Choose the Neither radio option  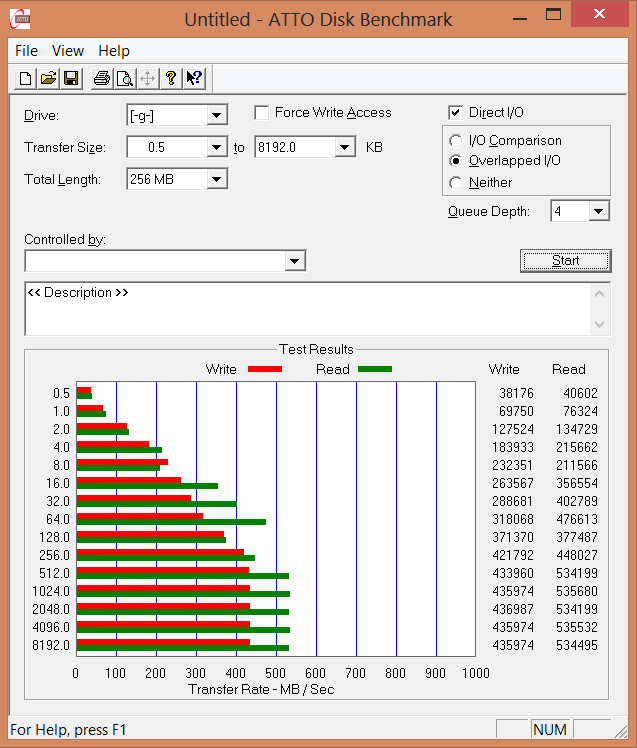(x=456, y=183)
